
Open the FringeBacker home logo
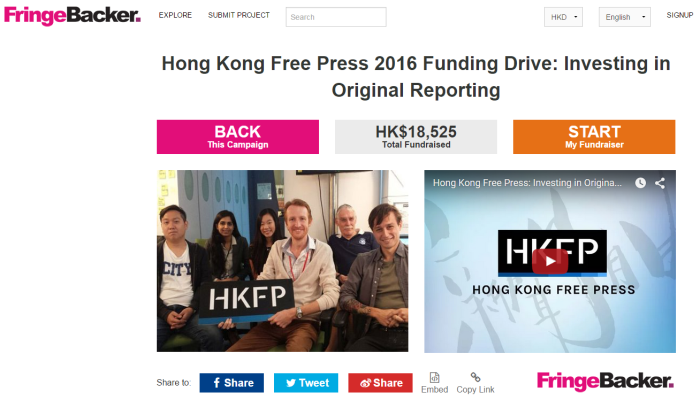72,16
